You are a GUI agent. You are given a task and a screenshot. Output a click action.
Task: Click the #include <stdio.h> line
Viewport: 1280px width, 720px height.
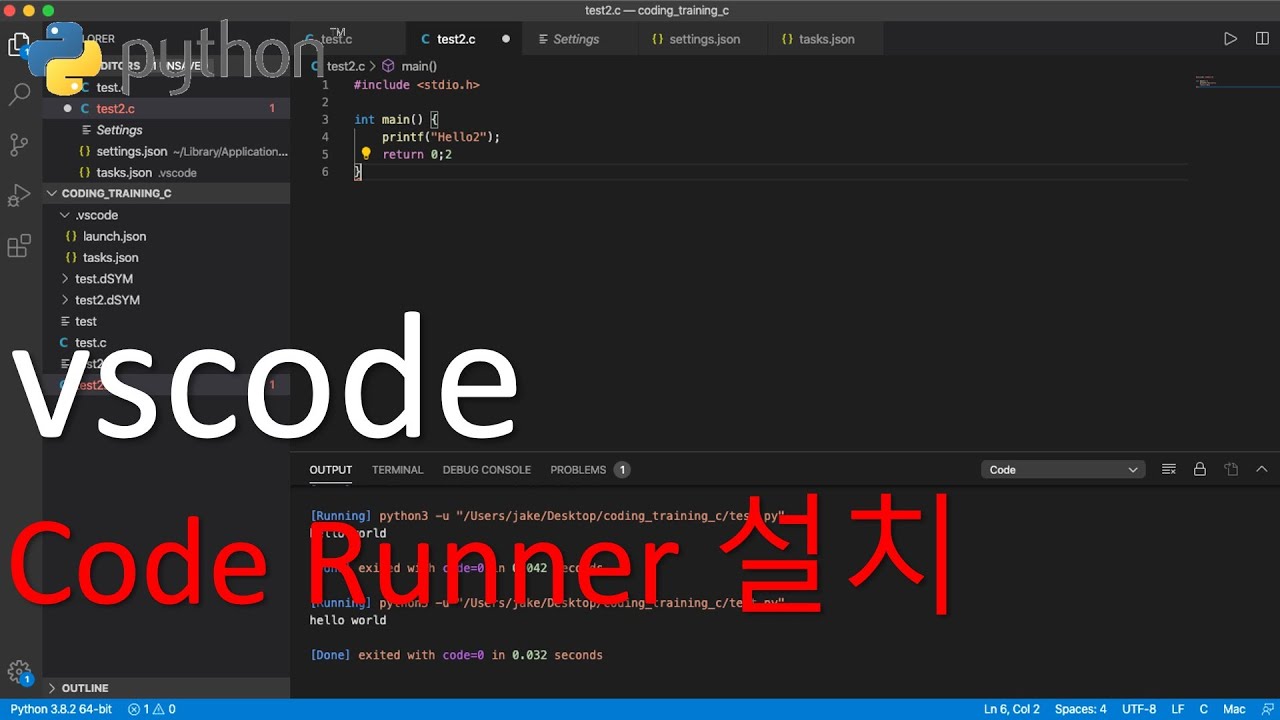[x=416, y=85]
